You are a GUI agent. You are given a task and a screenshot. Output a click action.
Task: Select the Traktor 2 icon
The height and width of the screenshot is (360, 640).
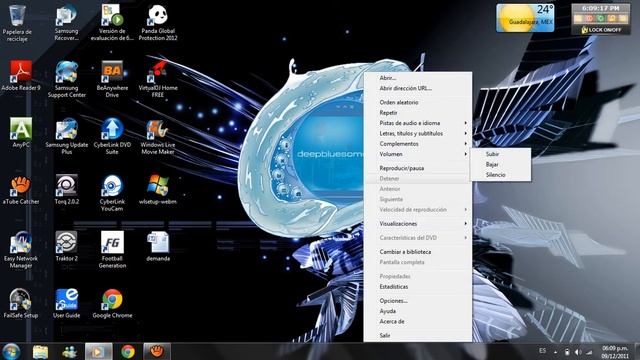(x=67, y=247)
